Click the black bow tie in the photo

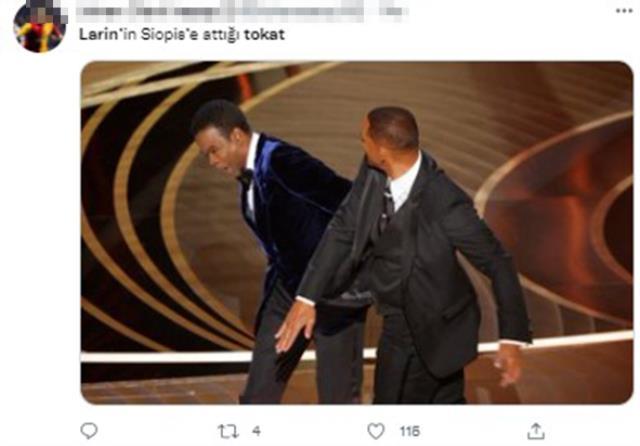(246, 178)
